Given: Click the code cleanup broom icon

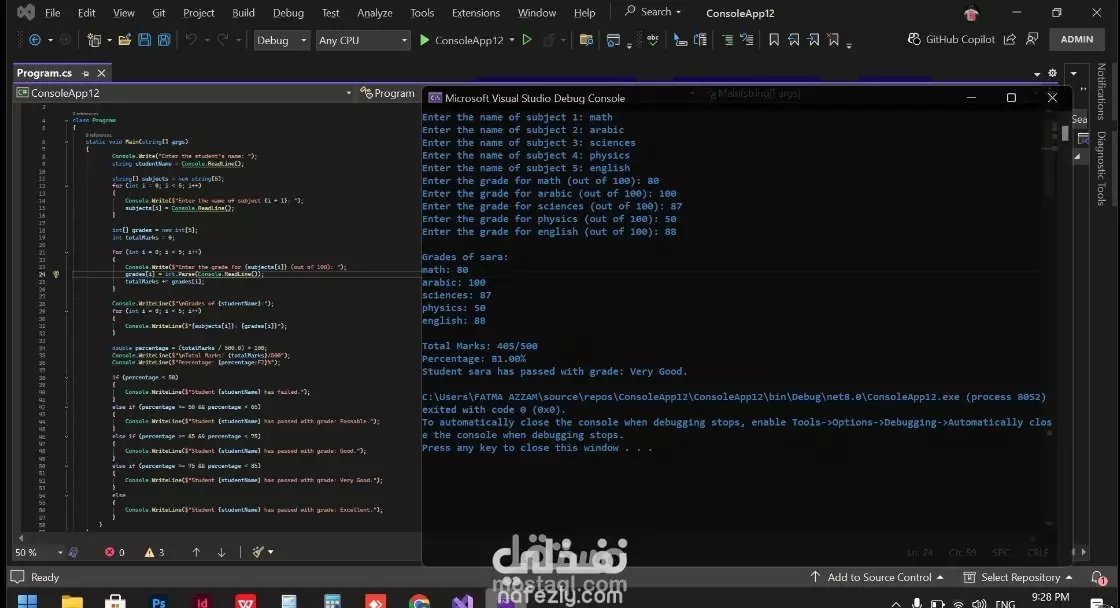Looking at the screenshot, I should pos(258,552).
